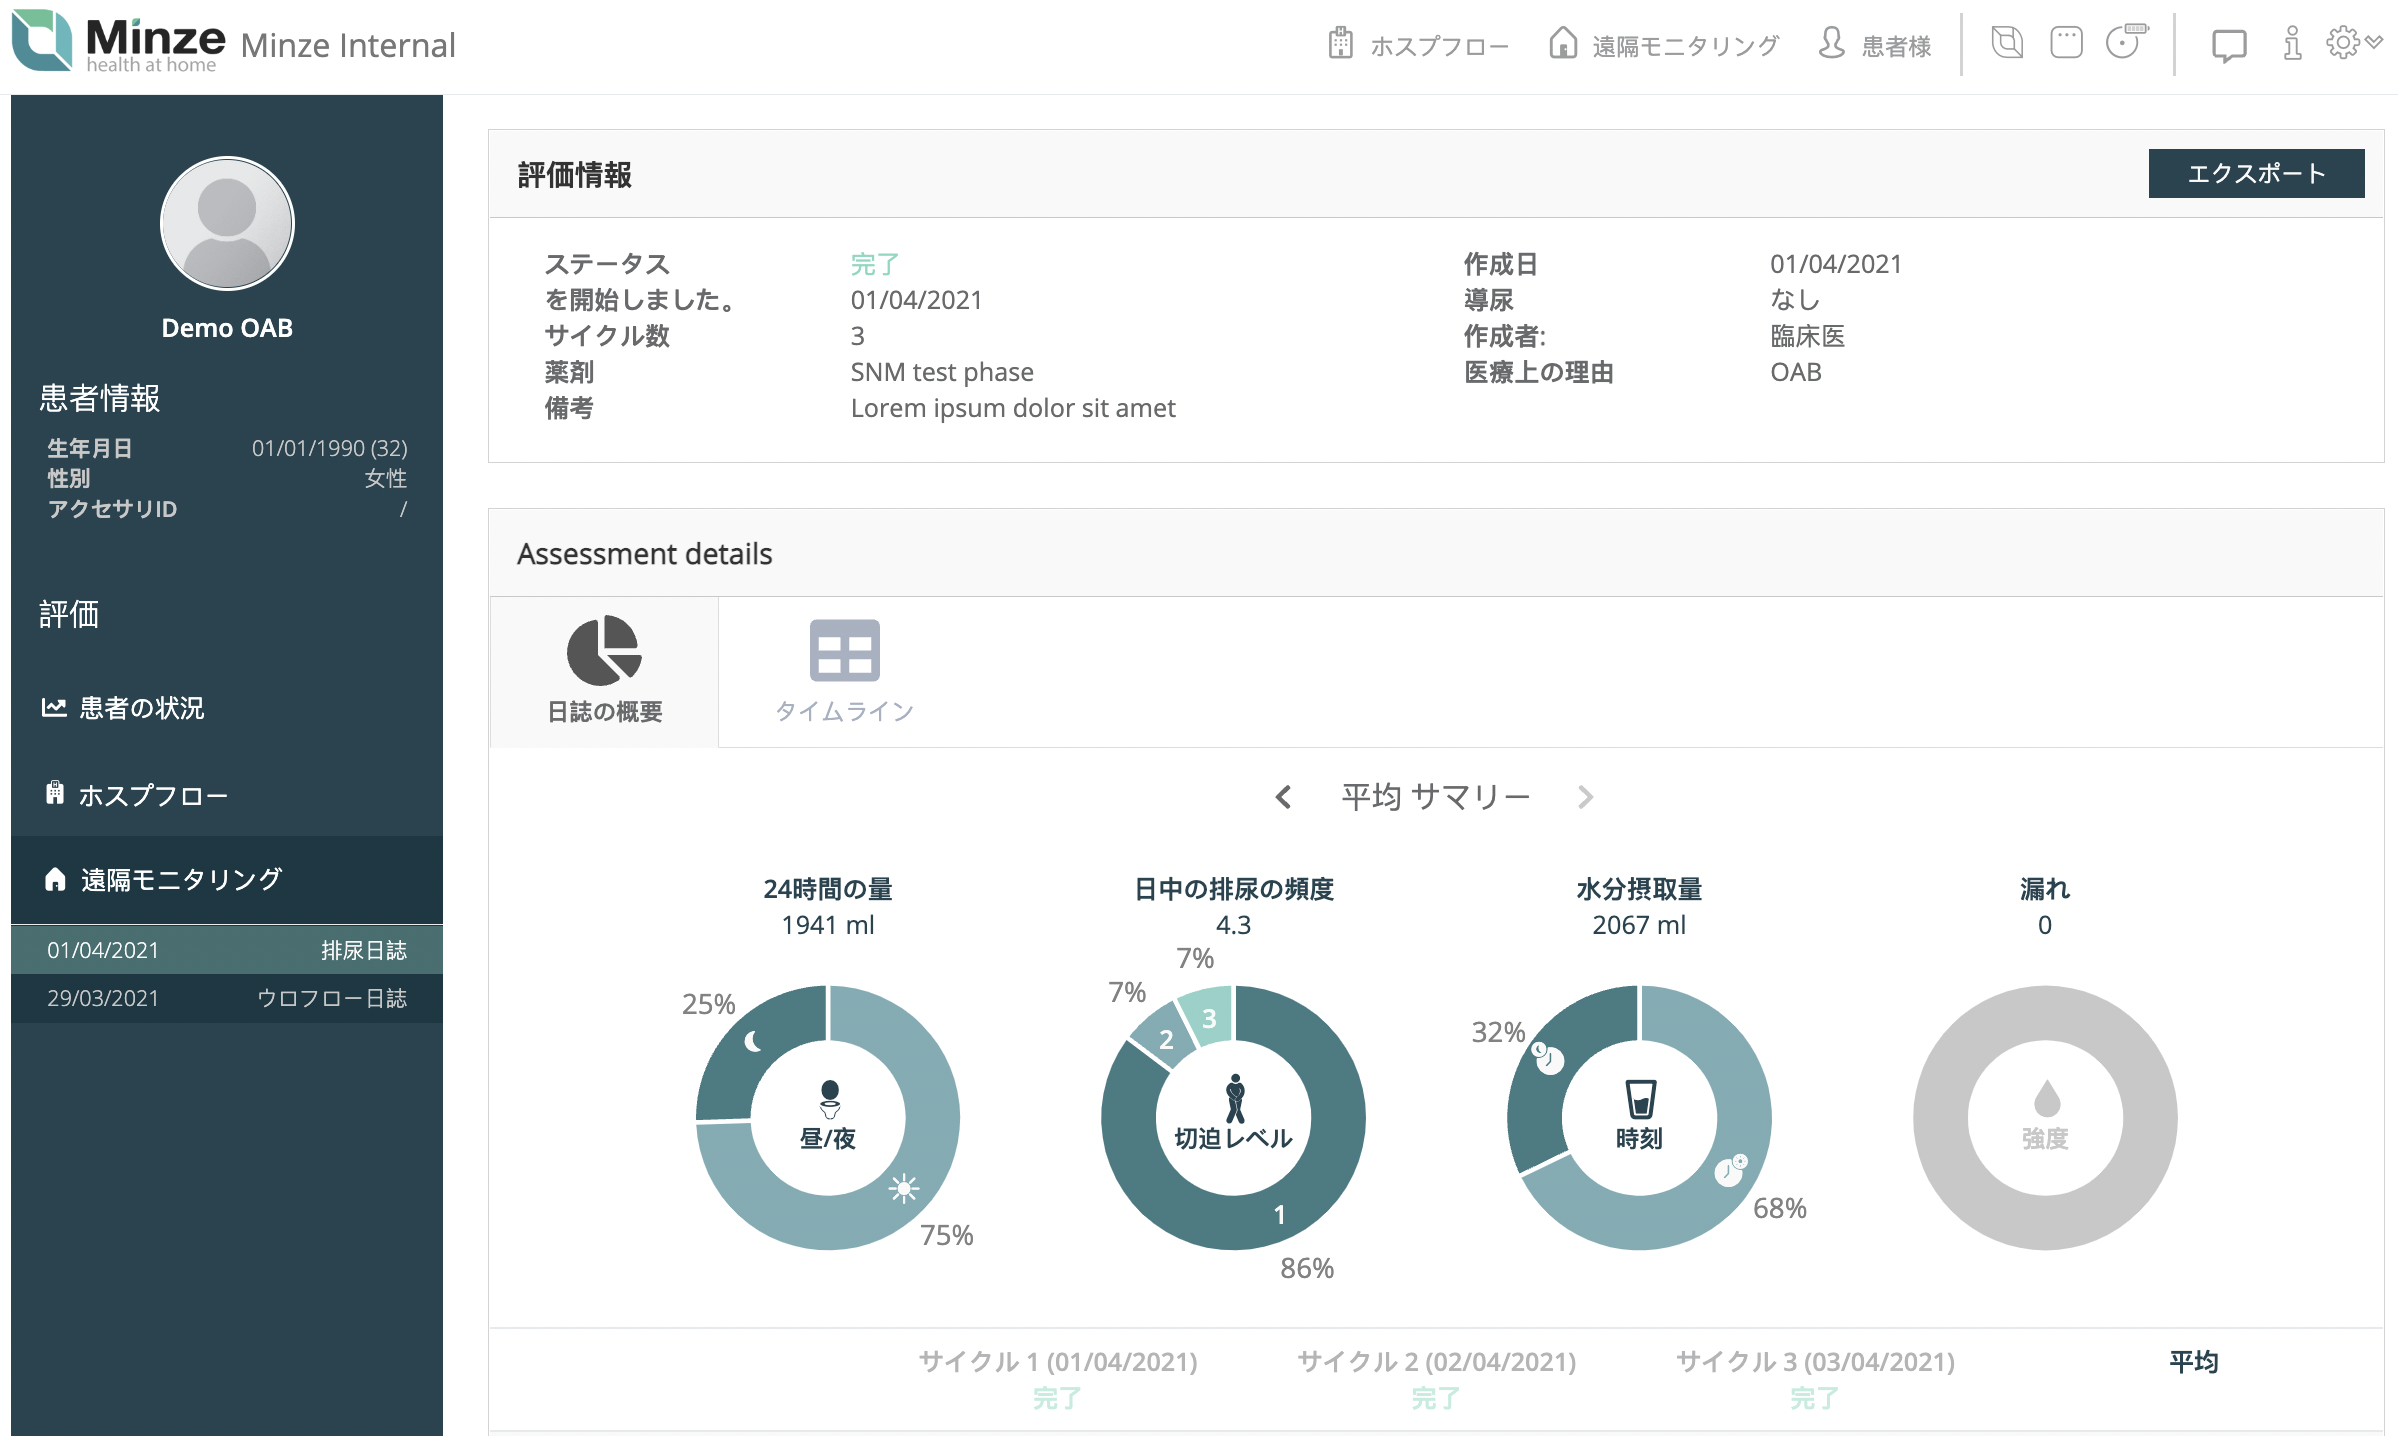Click the house icon in header

(x=1563, y=43)
